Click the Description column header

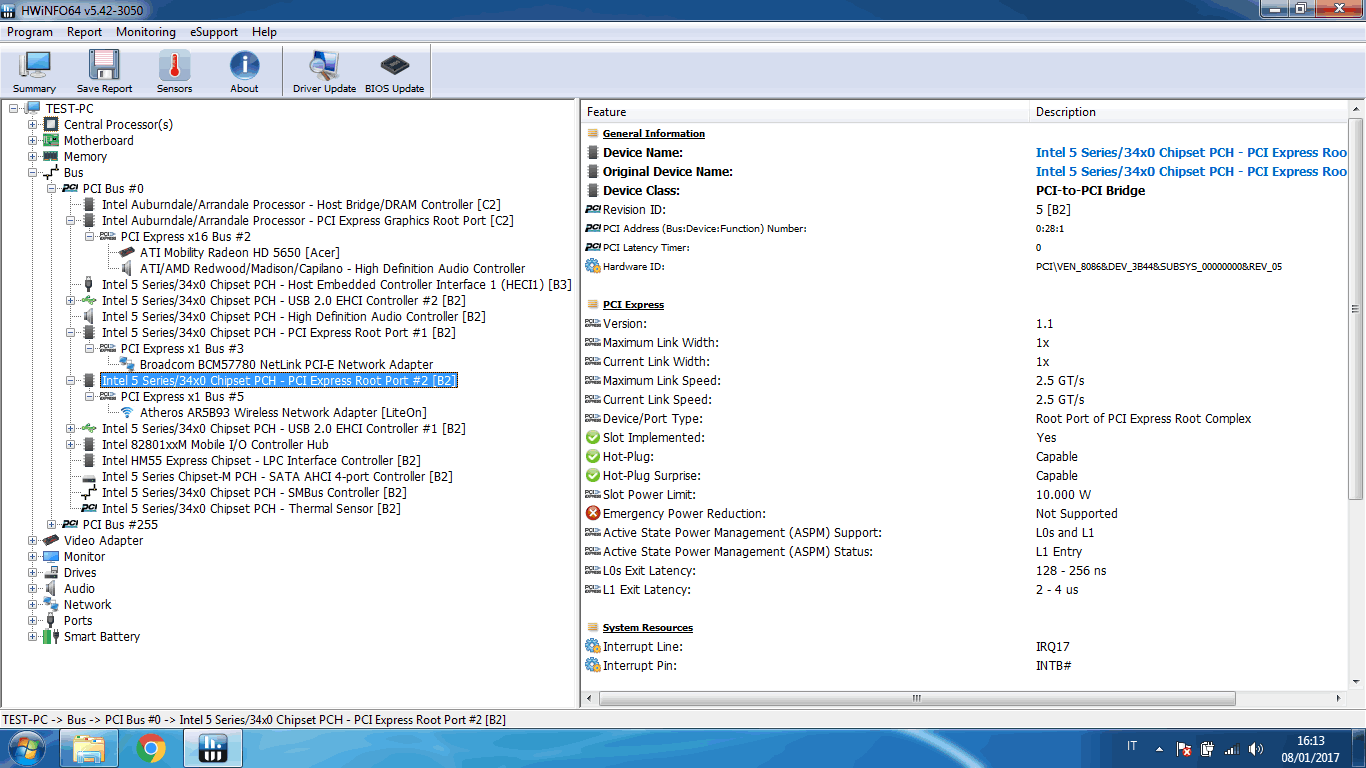coord(1066,112)
